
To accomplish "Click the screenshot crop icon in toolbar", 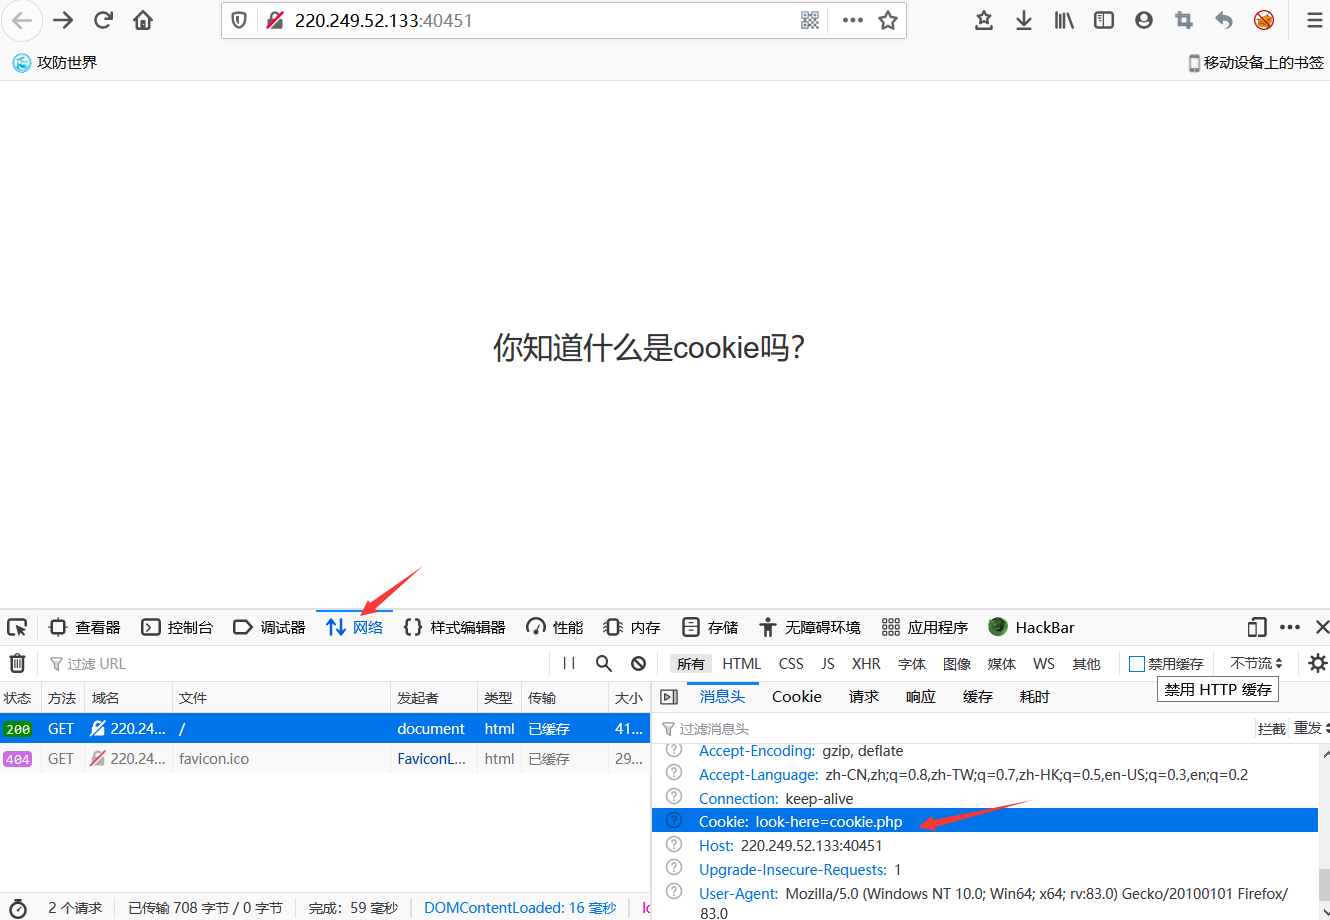I will pos(1184,20).
